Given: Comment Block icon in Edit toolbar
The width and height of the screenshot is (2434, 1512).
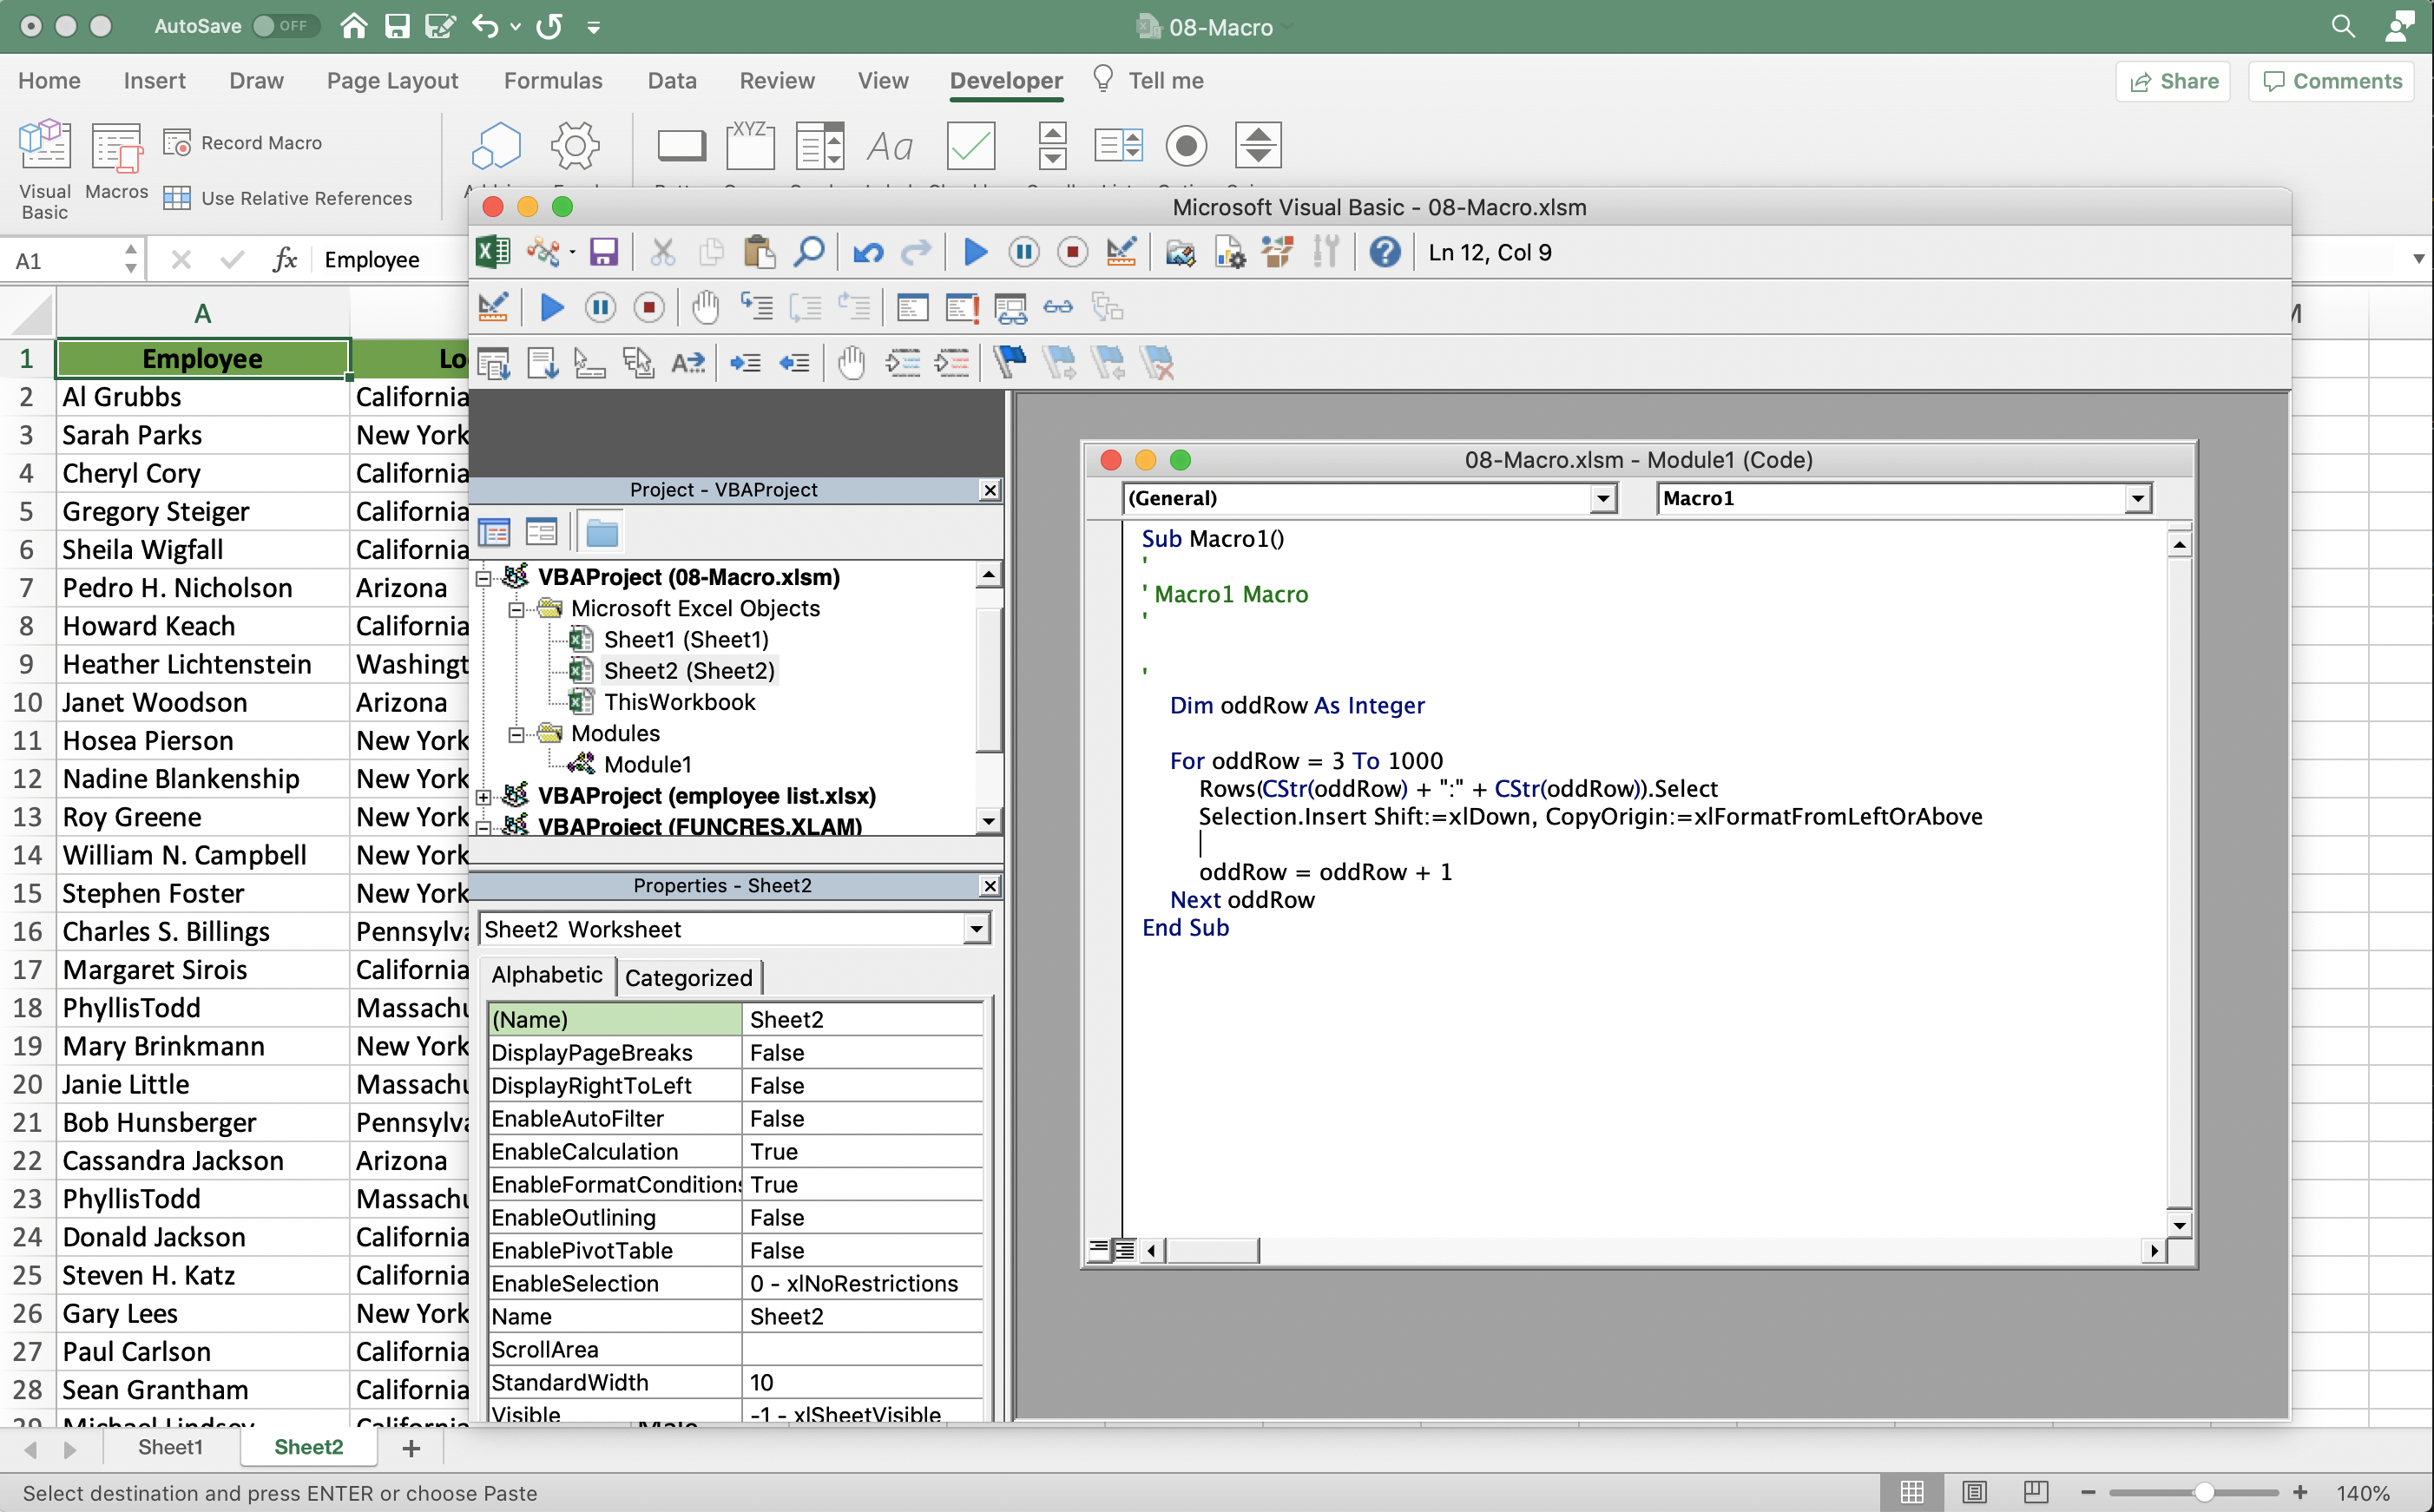Looking at the screenshot, I should (902, 363).
